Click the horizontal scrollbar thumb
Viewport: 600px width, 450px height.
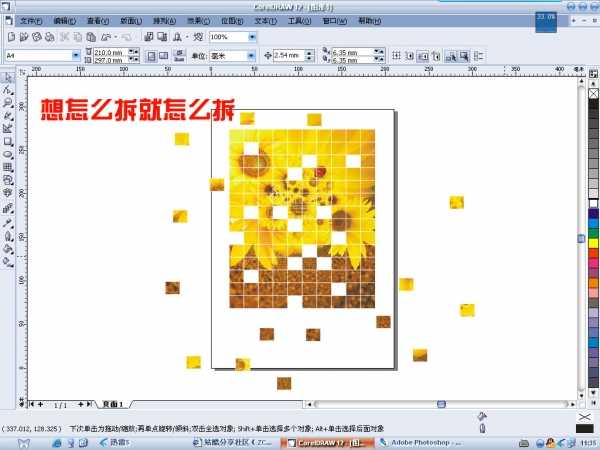click(x=441, y=404)
